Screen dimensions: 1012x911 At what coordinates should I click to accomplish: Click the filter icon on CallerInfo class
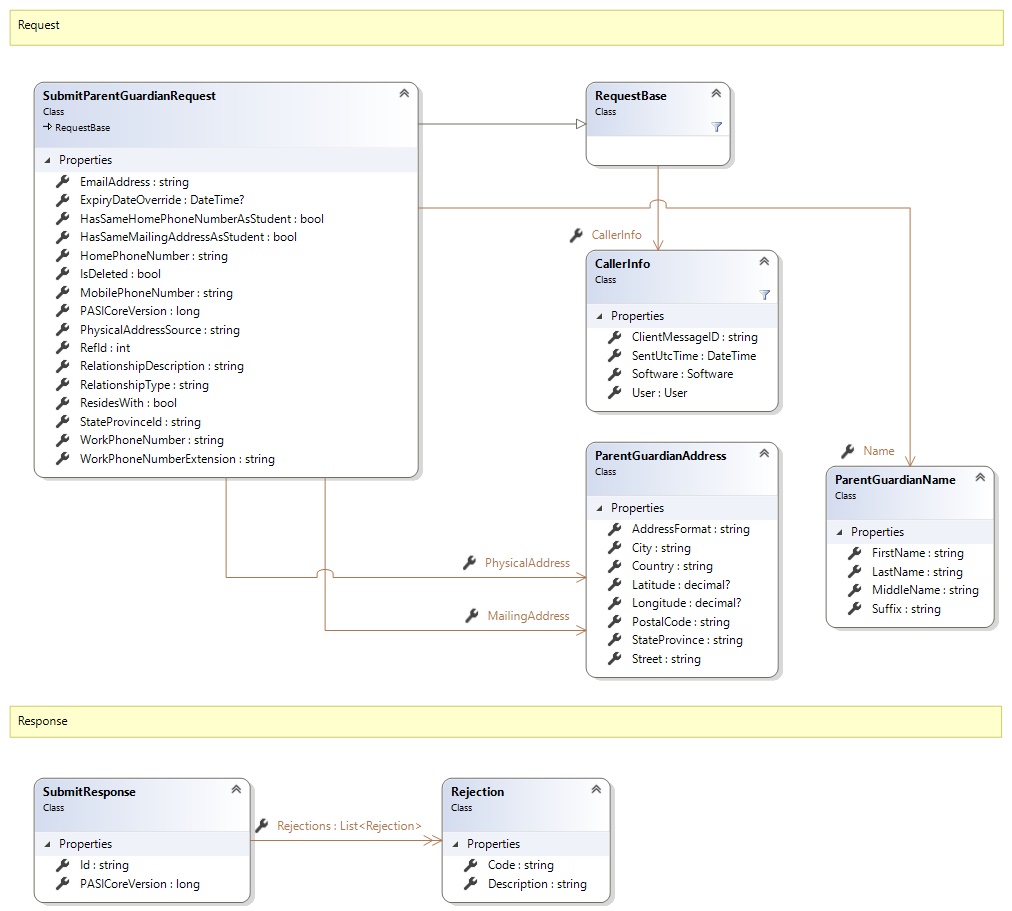pos(764,295)
